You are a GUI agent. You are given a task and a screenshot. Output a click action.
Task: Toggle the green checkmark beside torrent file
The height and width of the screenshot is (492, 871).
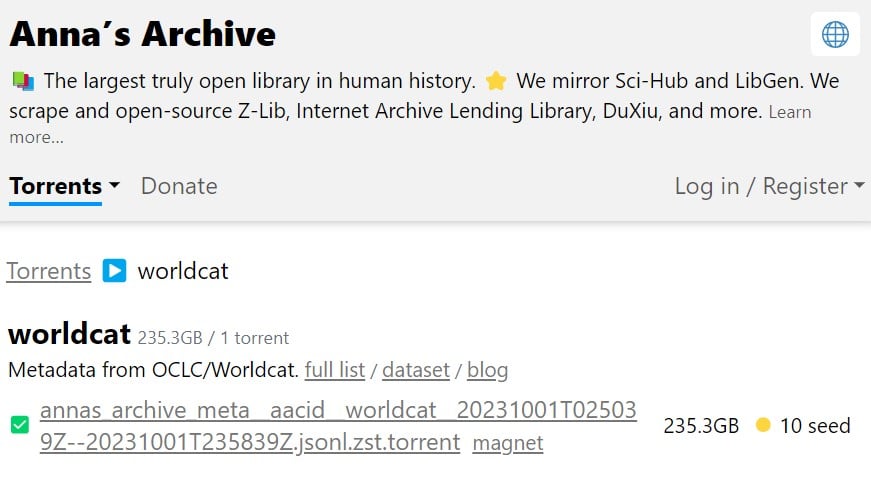pyautogui.click(x=20, y=425)
